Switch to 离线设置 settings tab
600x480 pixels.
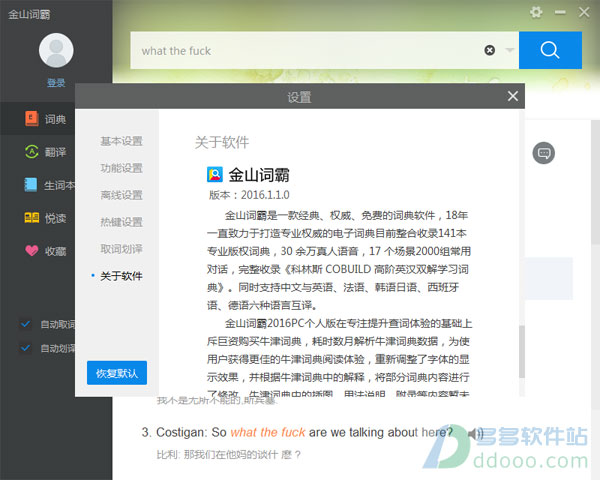click(x=121, y=195)
